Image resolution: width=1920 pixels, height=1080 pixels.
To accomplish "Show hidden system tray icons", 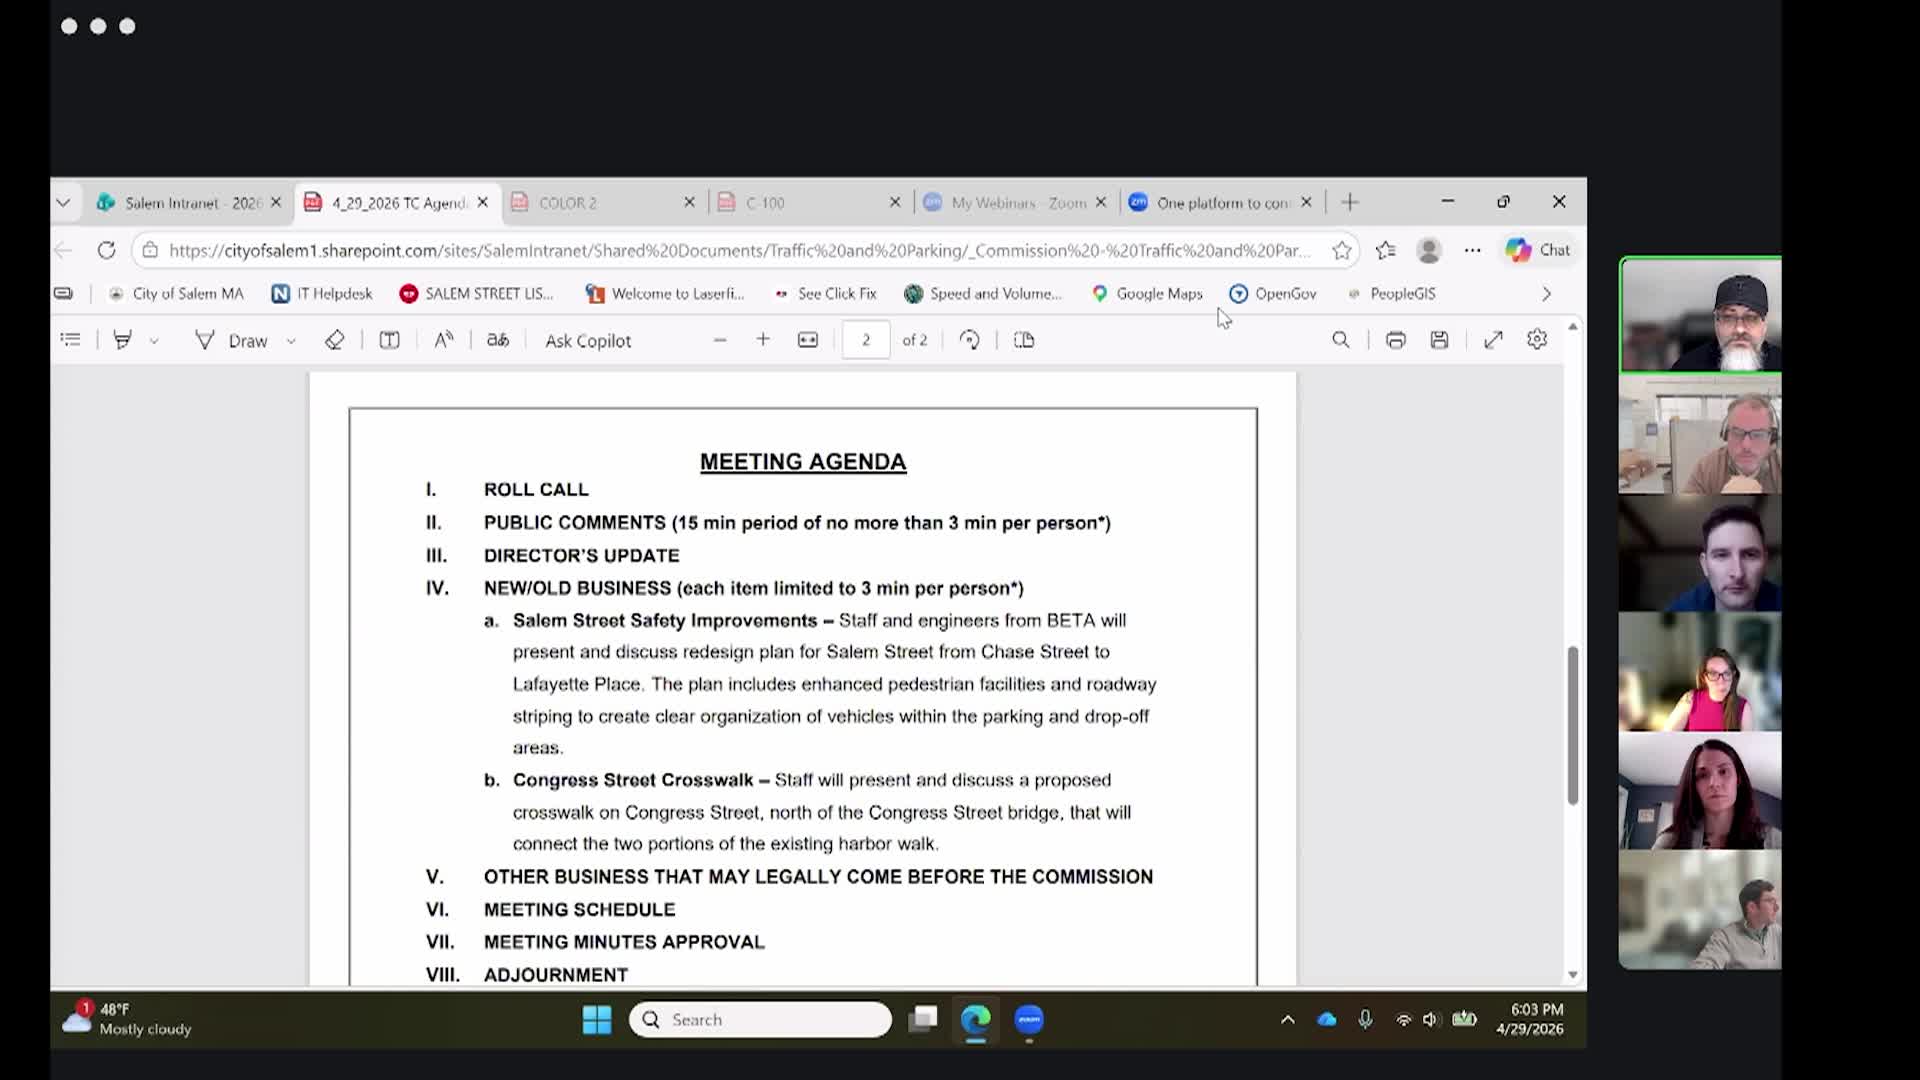I will [x=1288, y=1020].
